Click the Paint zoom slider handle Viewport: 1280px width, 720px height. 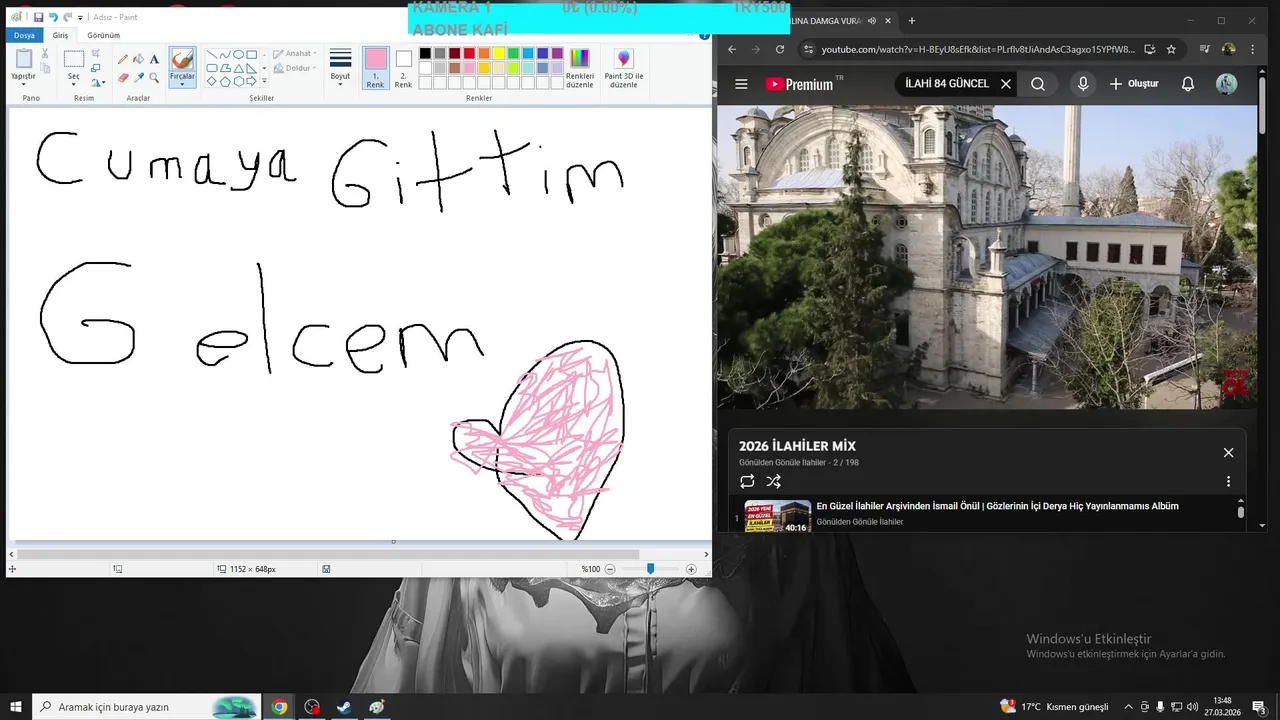(650, 569)
